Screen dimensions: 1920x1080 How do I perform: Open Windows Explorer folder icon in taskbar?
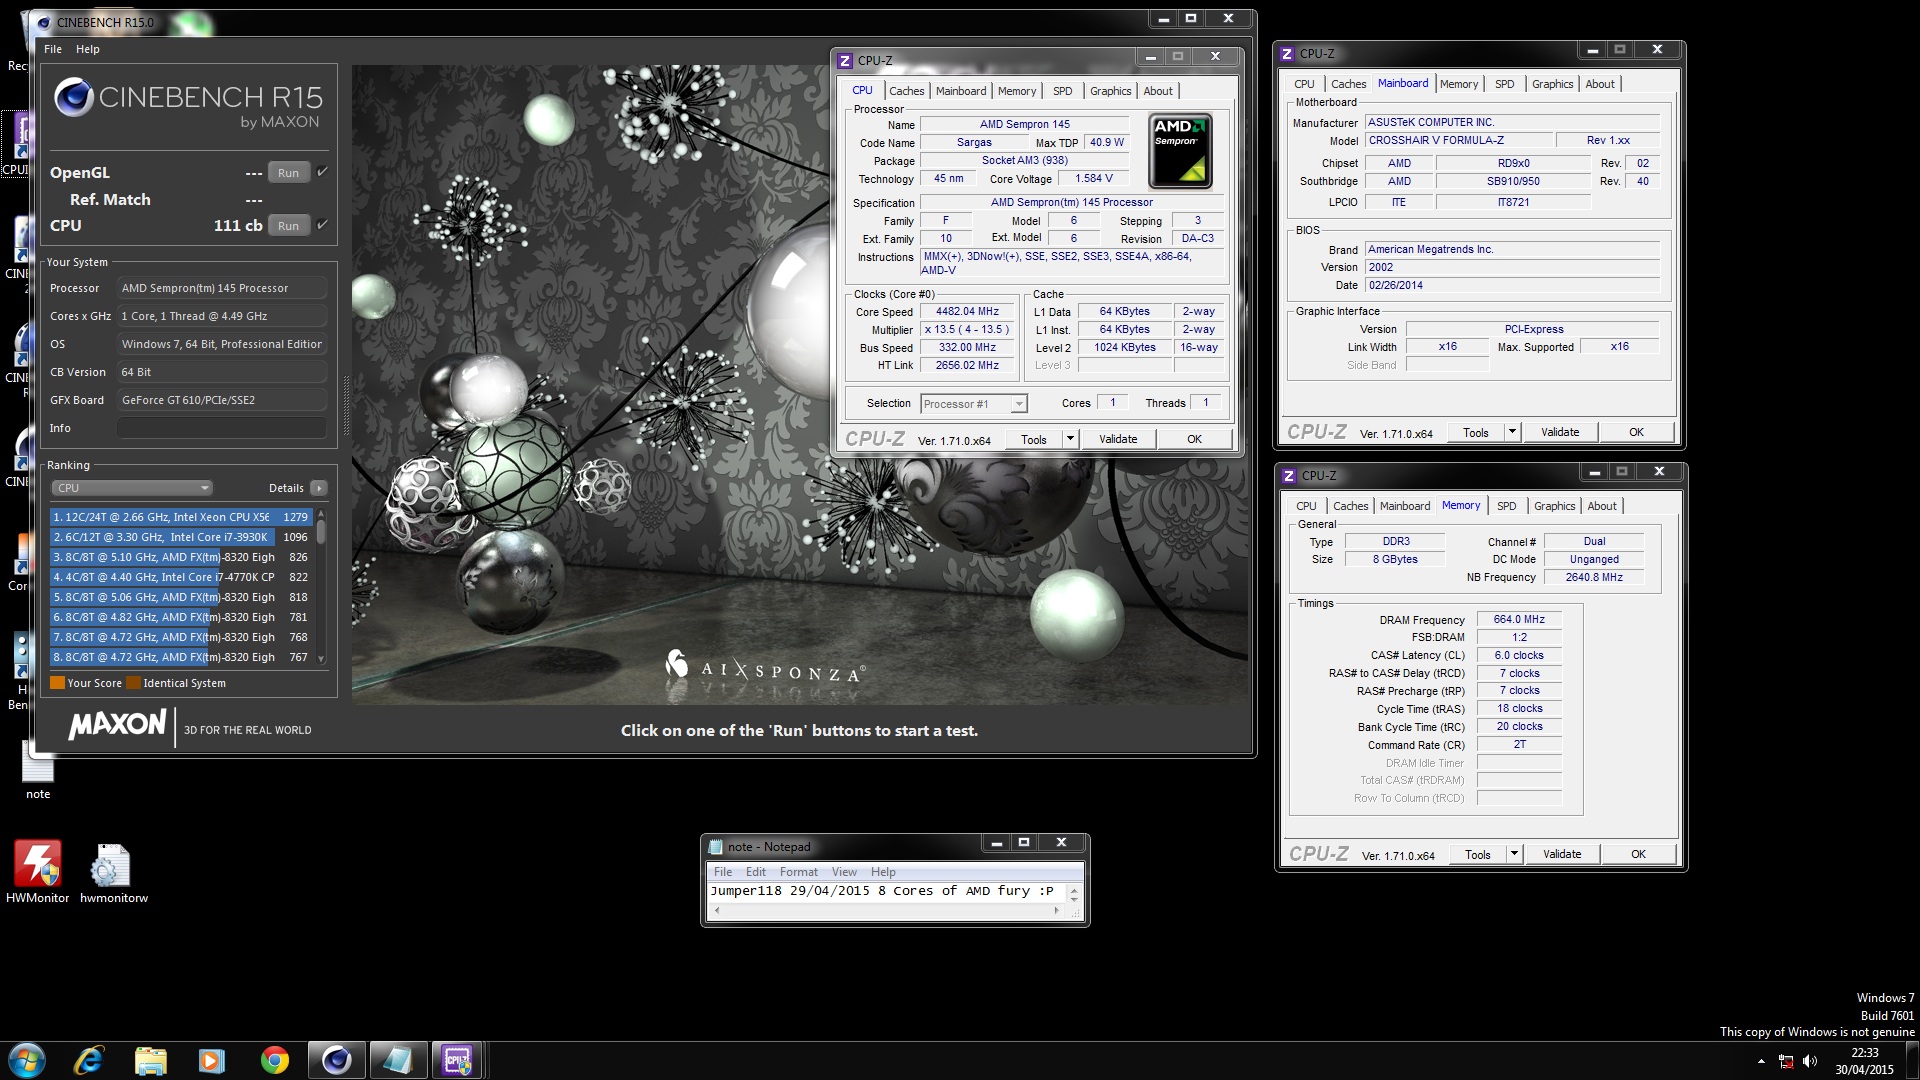150,1060
